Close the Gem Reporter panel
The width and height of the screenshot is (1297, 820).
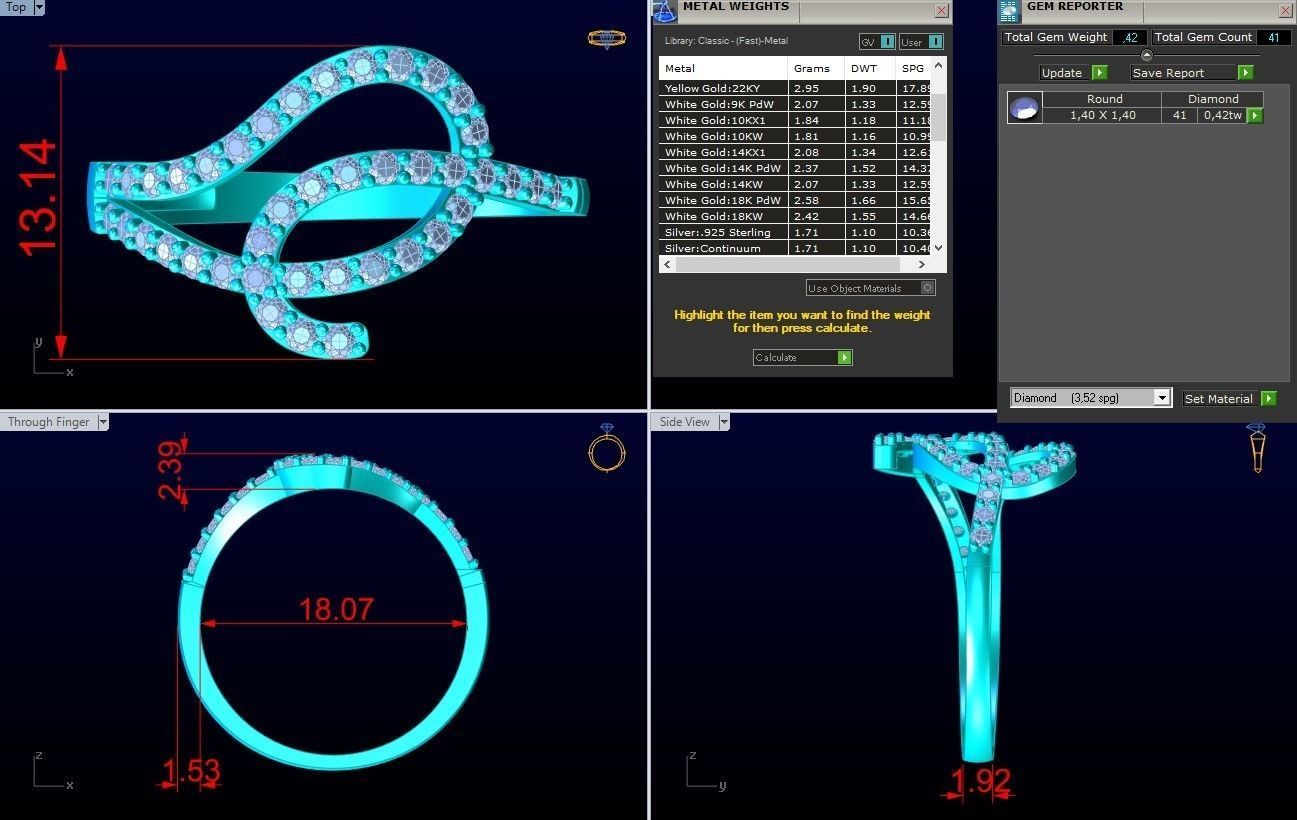[x=1286, y=10]
